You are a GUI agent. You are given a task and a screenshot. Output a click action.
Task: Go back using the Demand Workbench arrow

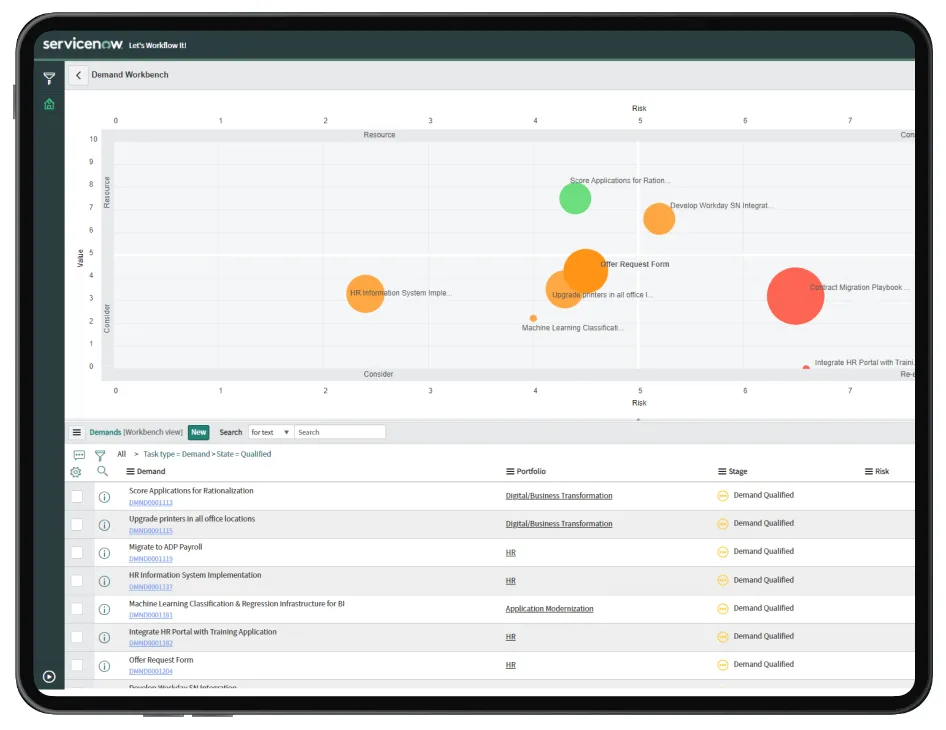[78, 75]
